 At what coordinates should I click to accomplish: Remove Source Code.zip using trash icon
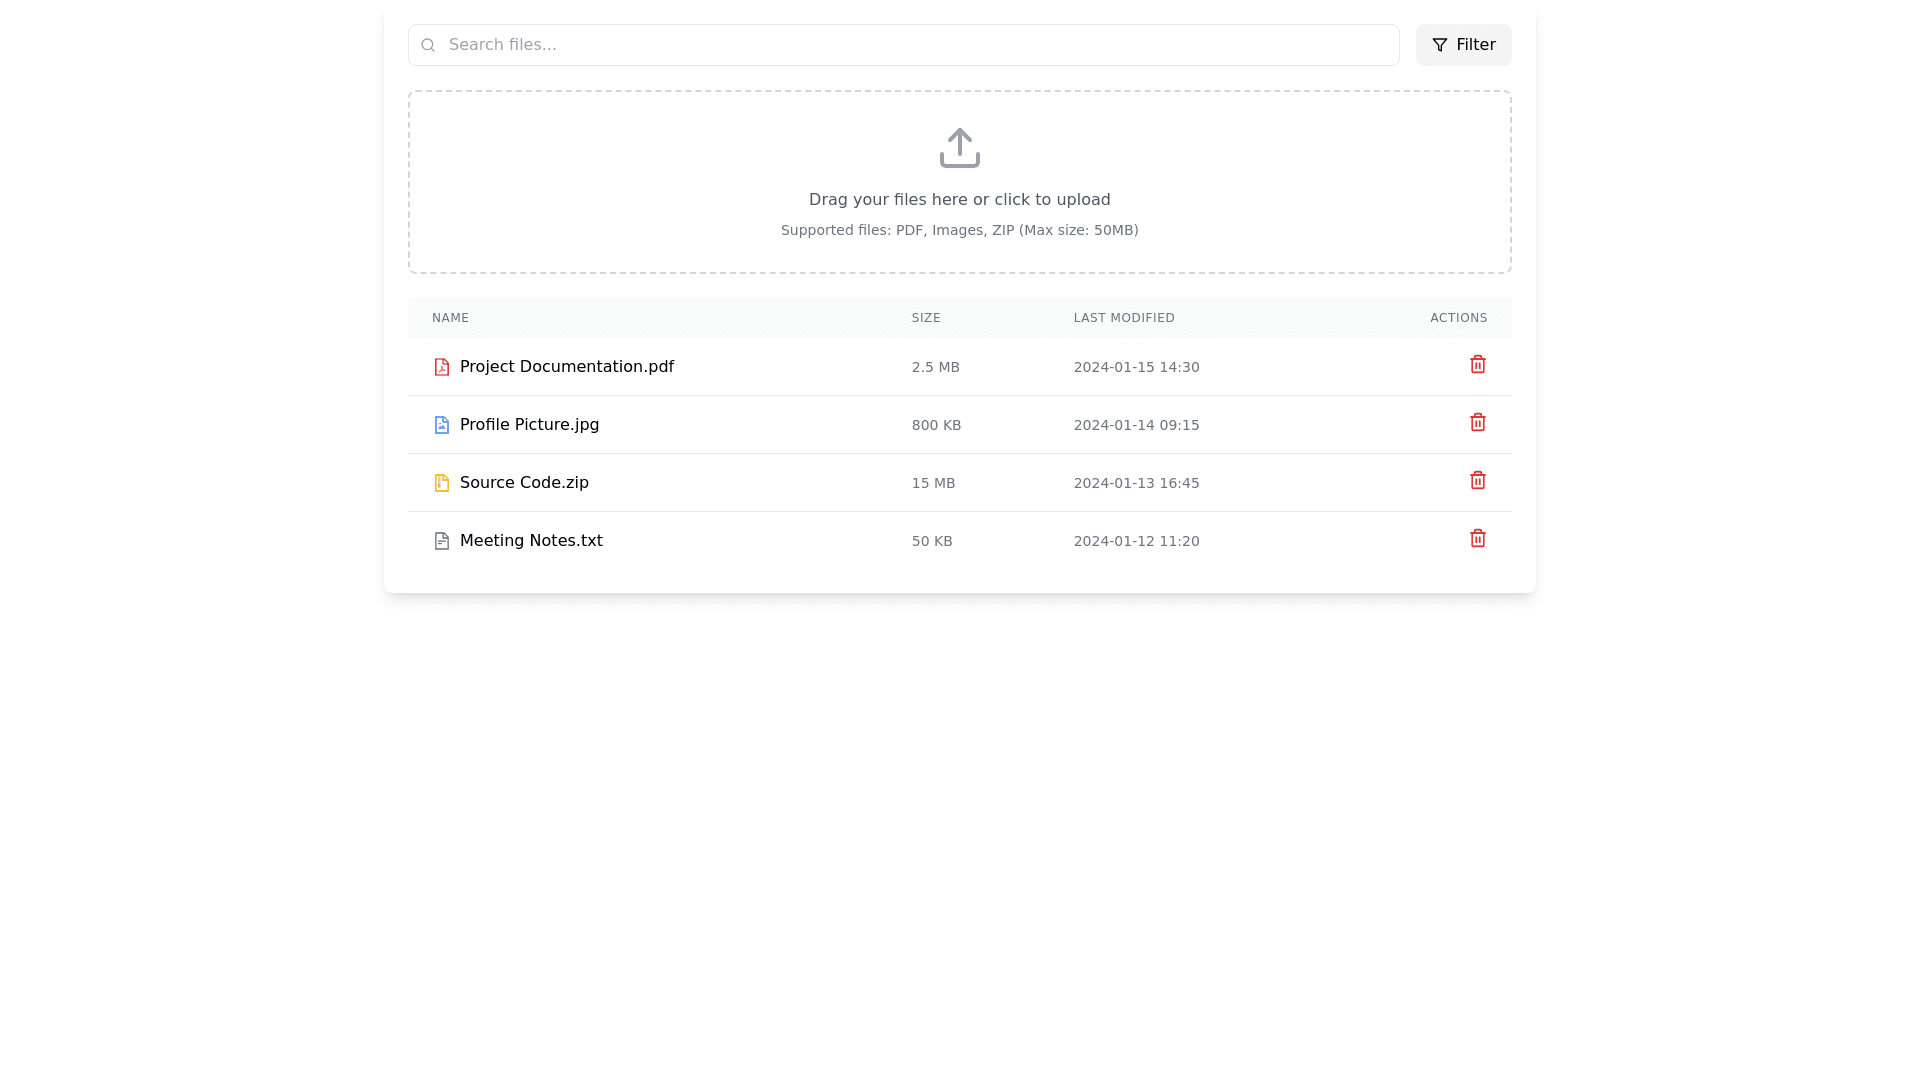click(x=1477, y=481)
